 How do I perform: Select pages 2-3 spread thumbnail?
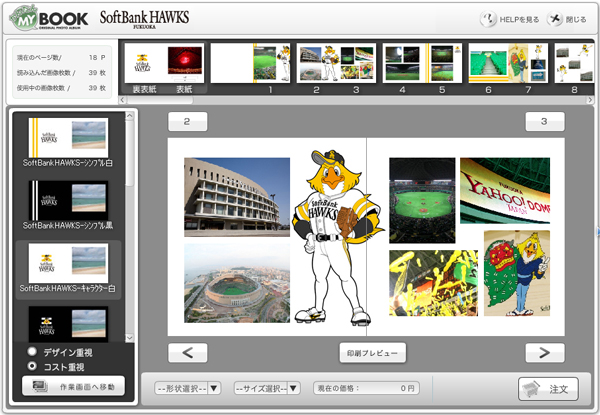(x=336, y=63)
